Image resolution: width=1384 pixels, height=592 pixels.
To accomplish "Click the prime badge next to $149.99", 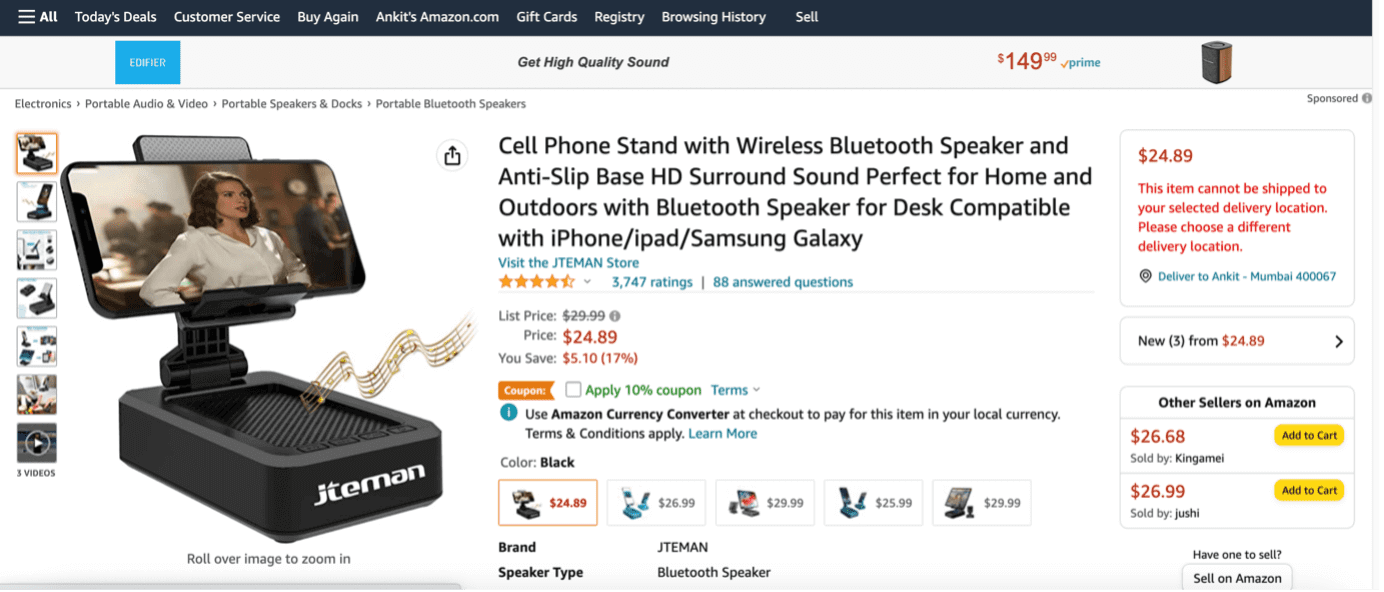I will click(x=1079, y=62).
